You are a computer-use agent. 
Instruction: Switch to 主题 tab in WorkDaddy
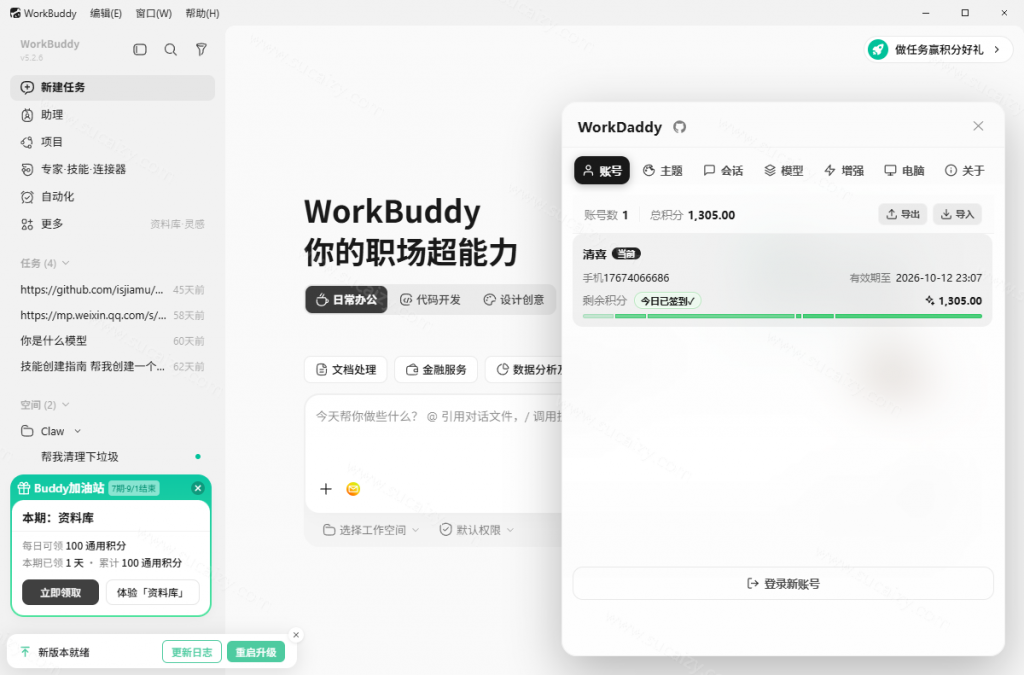pos(662,170)
